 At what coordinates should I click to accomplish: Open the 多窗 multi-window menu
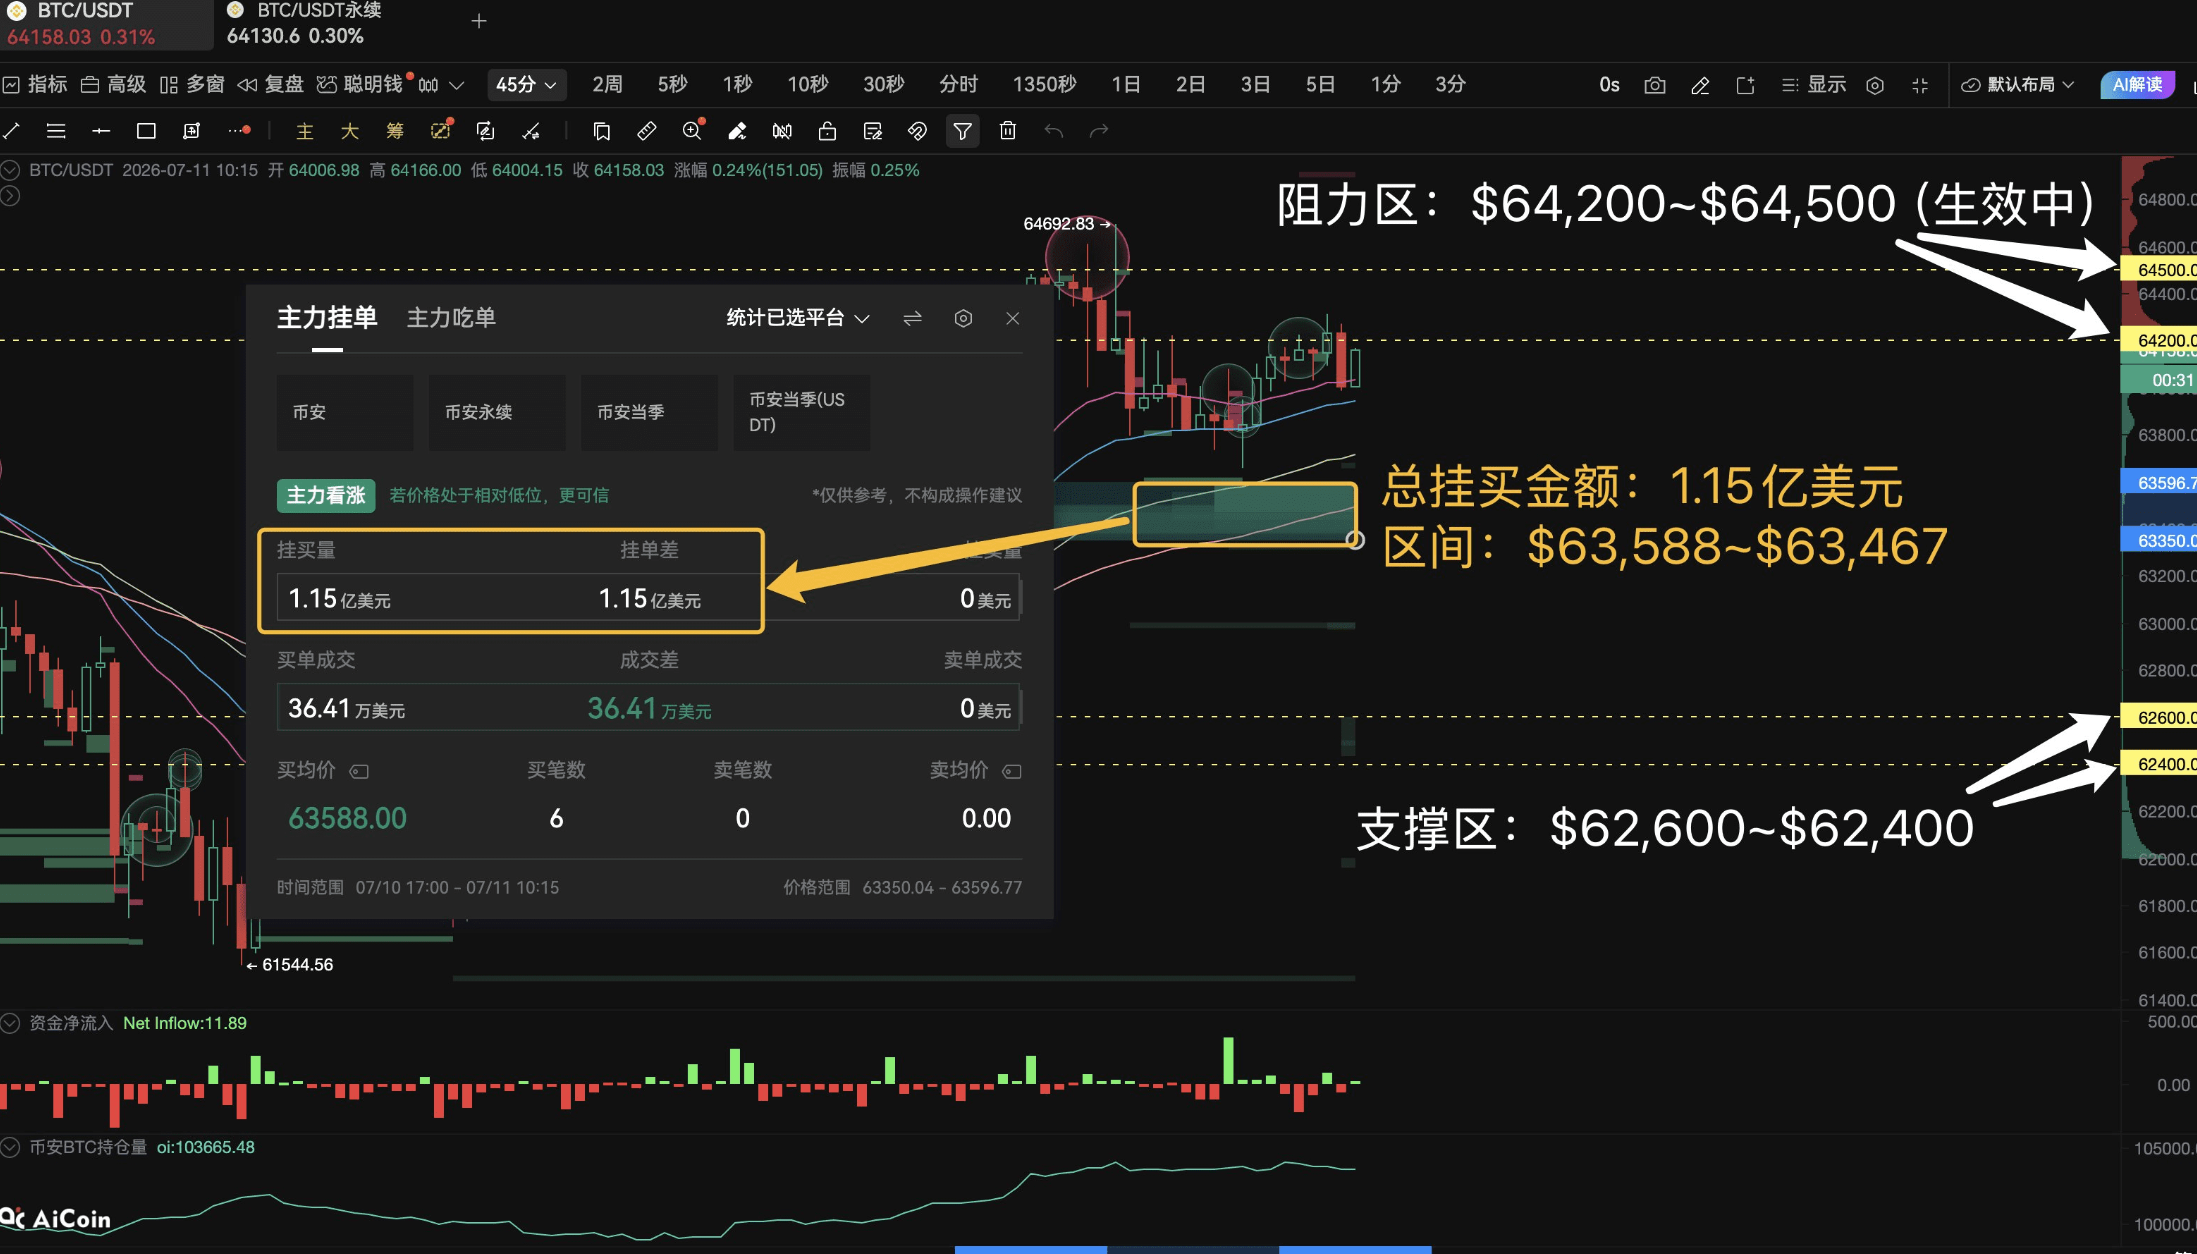[192, 85]
